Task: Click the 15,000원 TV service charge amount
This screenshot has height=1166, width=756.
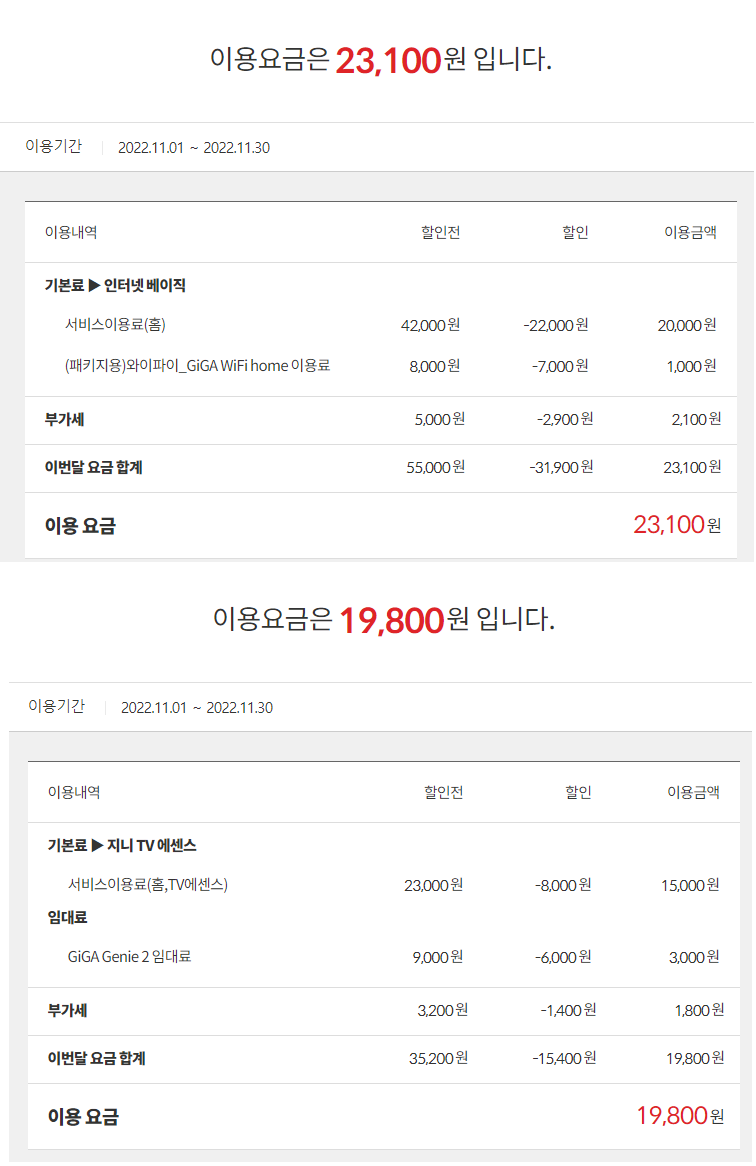Action: pyautogui.click(x=690, y=885)
